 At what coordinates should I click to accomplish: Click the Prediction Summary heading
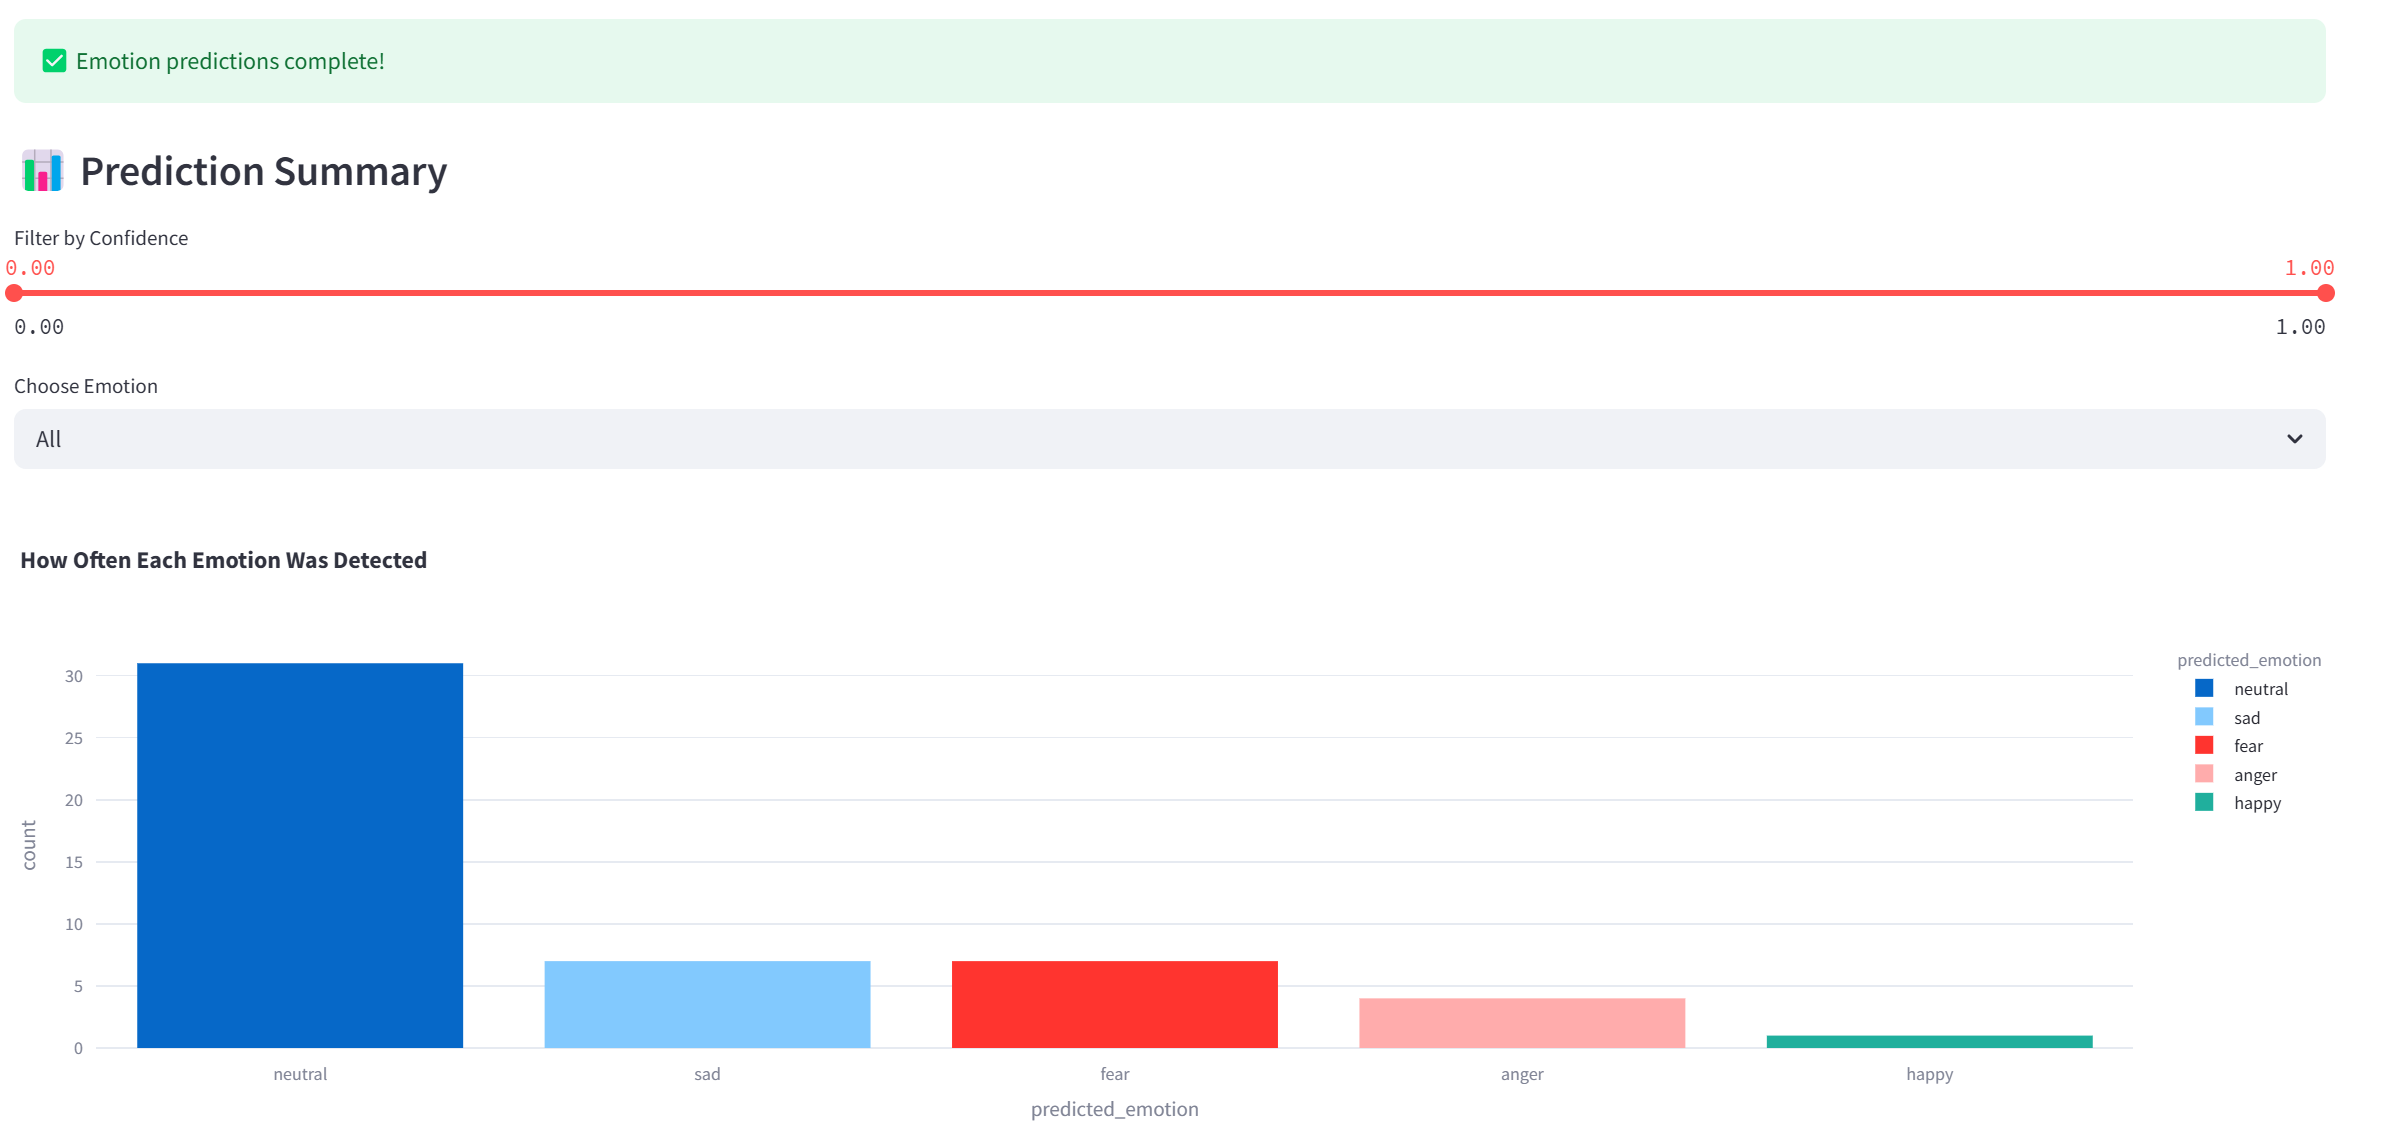coord(263,171)
